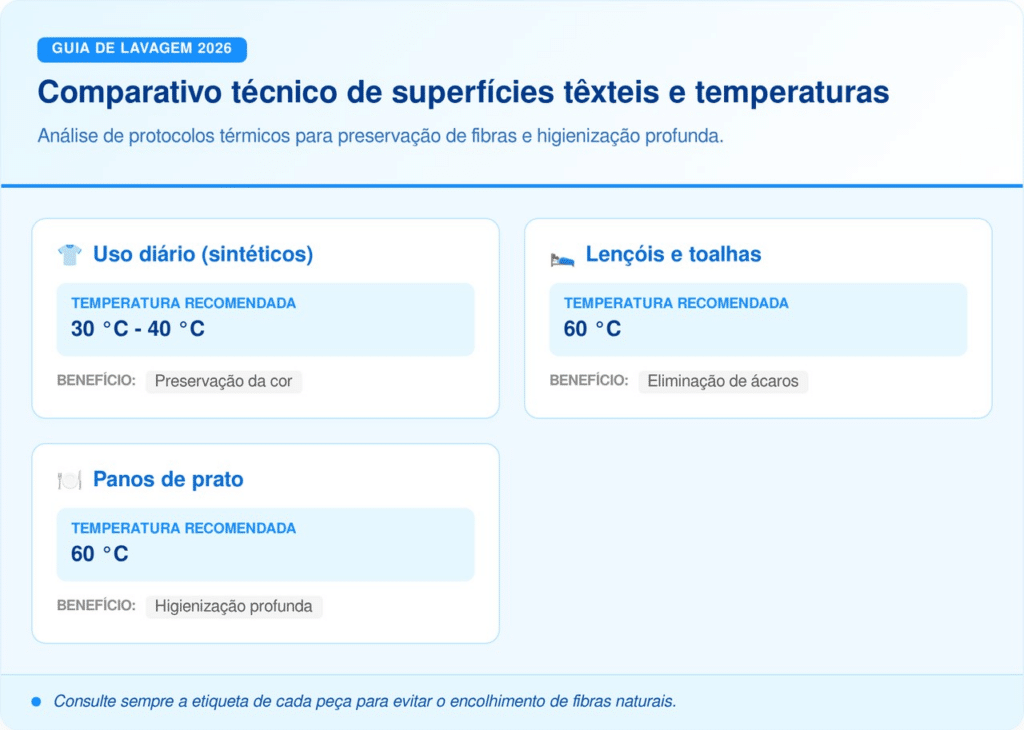
Task: Click the blue bullet dot in the footer note
Action: pyautogui.click(x=36, y=702)
